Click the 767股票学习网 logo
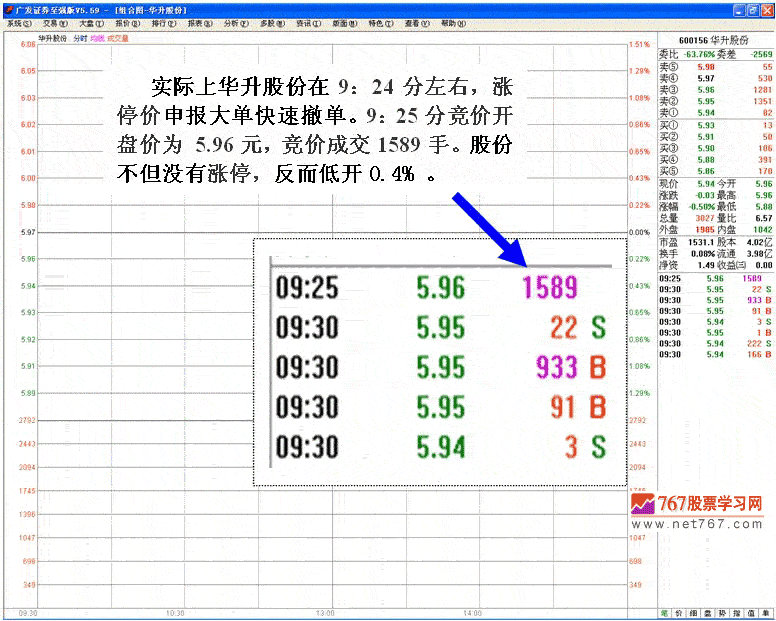This screenshot has height=621, width=776. tap(698, 505)
